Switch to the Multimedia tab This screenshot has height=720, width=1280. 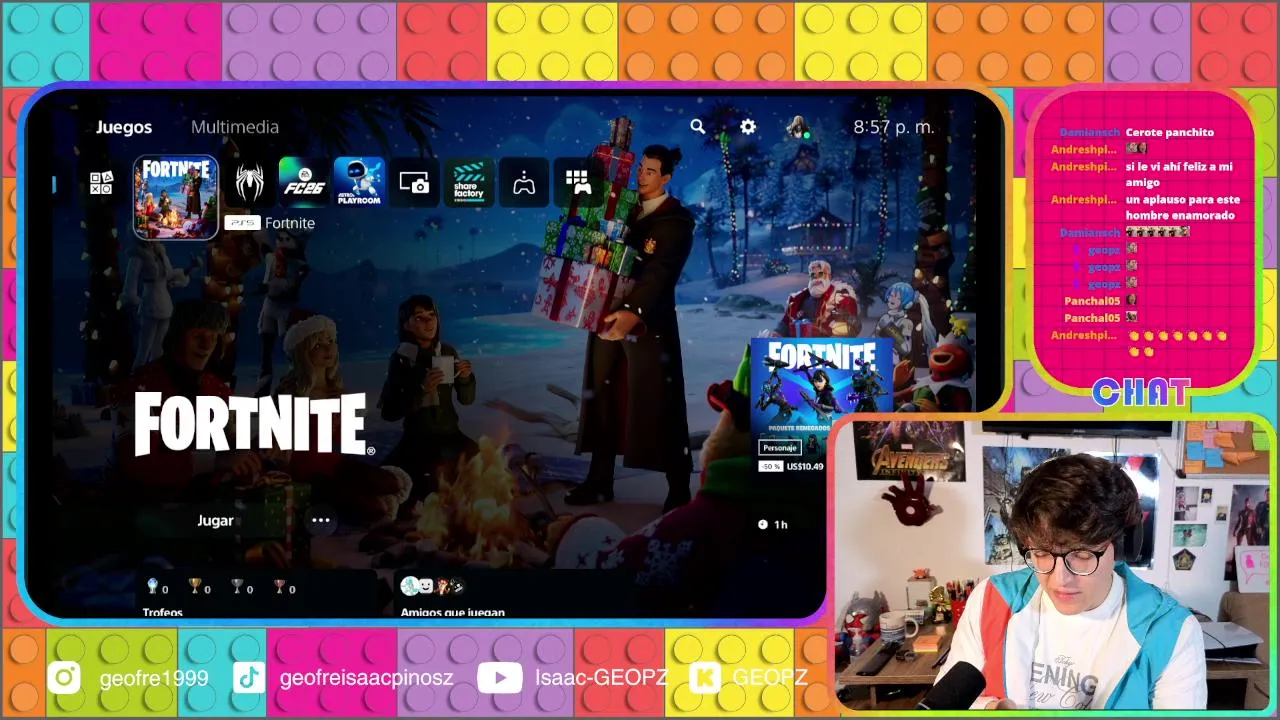pos(235,127)
